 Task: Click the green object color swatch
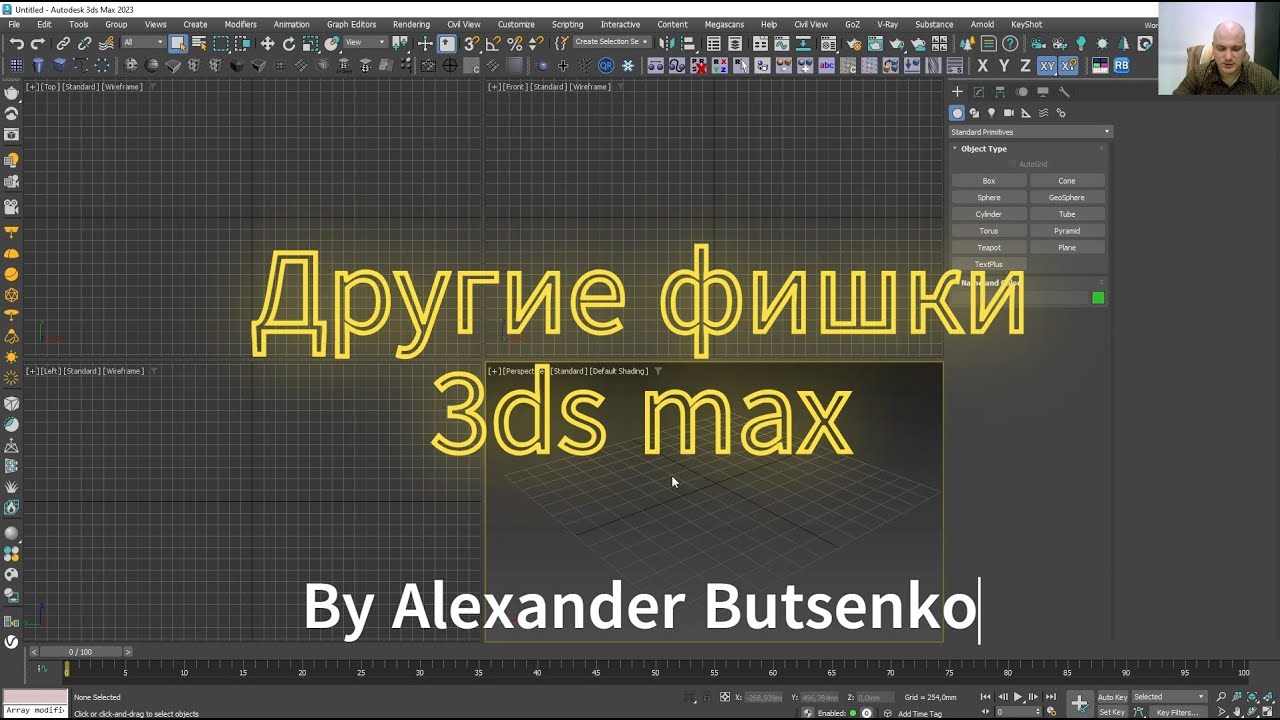click(1098, 298)
